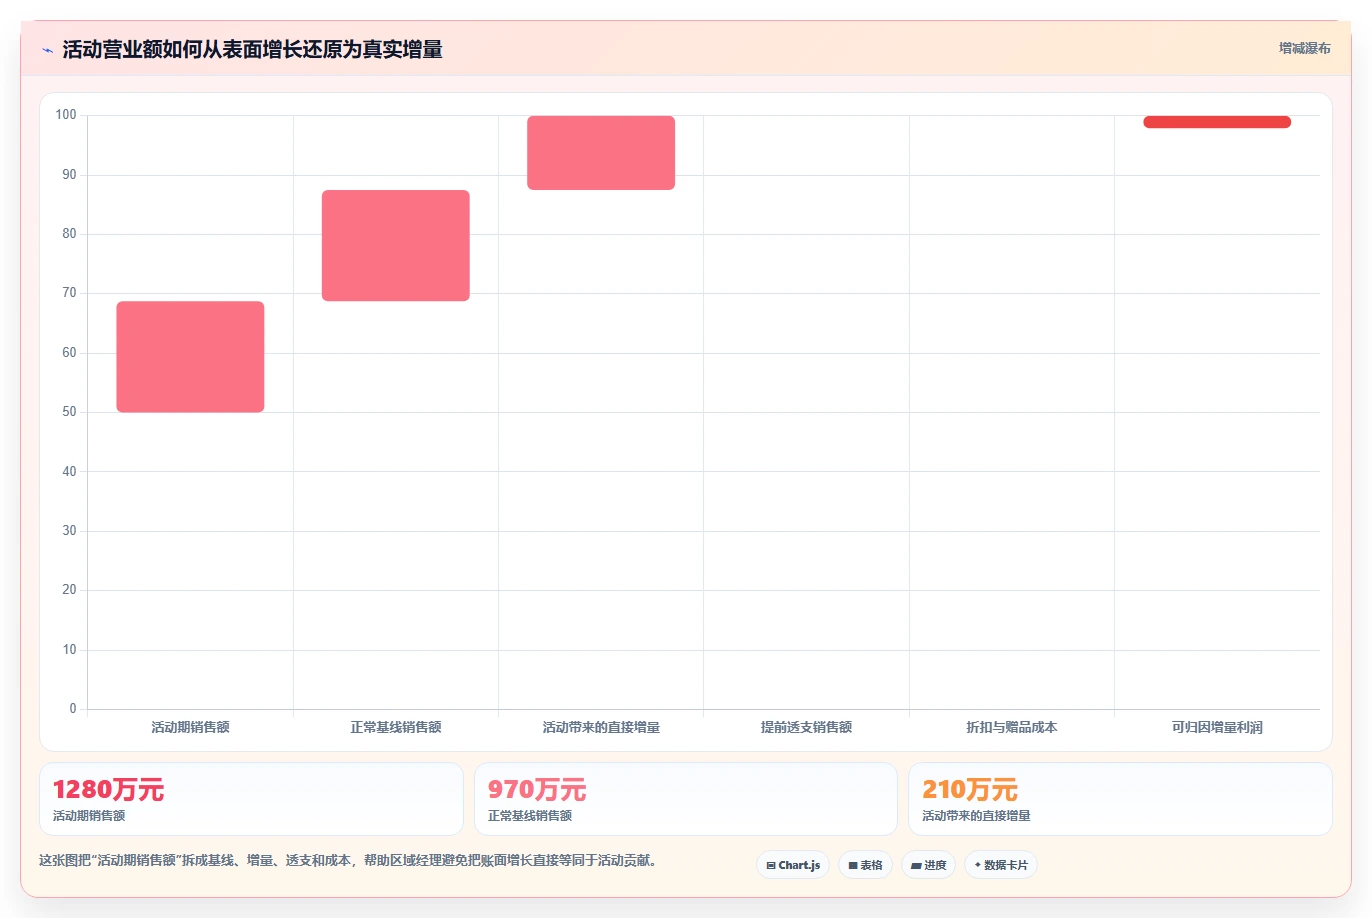Screen dimensions: 1372x918
Task: Select the 活动带来的直接增量 waterfall bar
Action: click(x=601, y=153)
